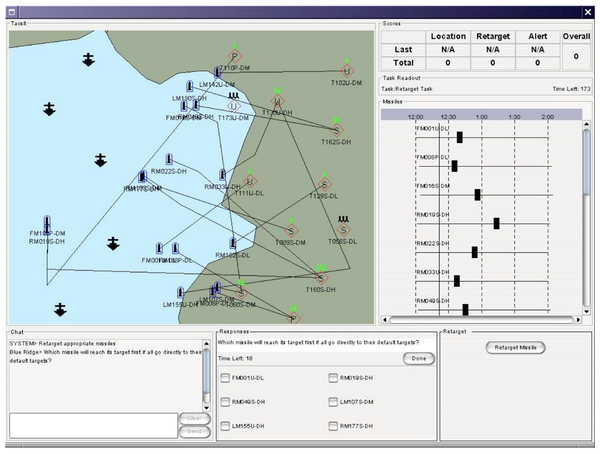Open the window system menu icon
This screenshot has width=600, height=454.
point(13,12)
